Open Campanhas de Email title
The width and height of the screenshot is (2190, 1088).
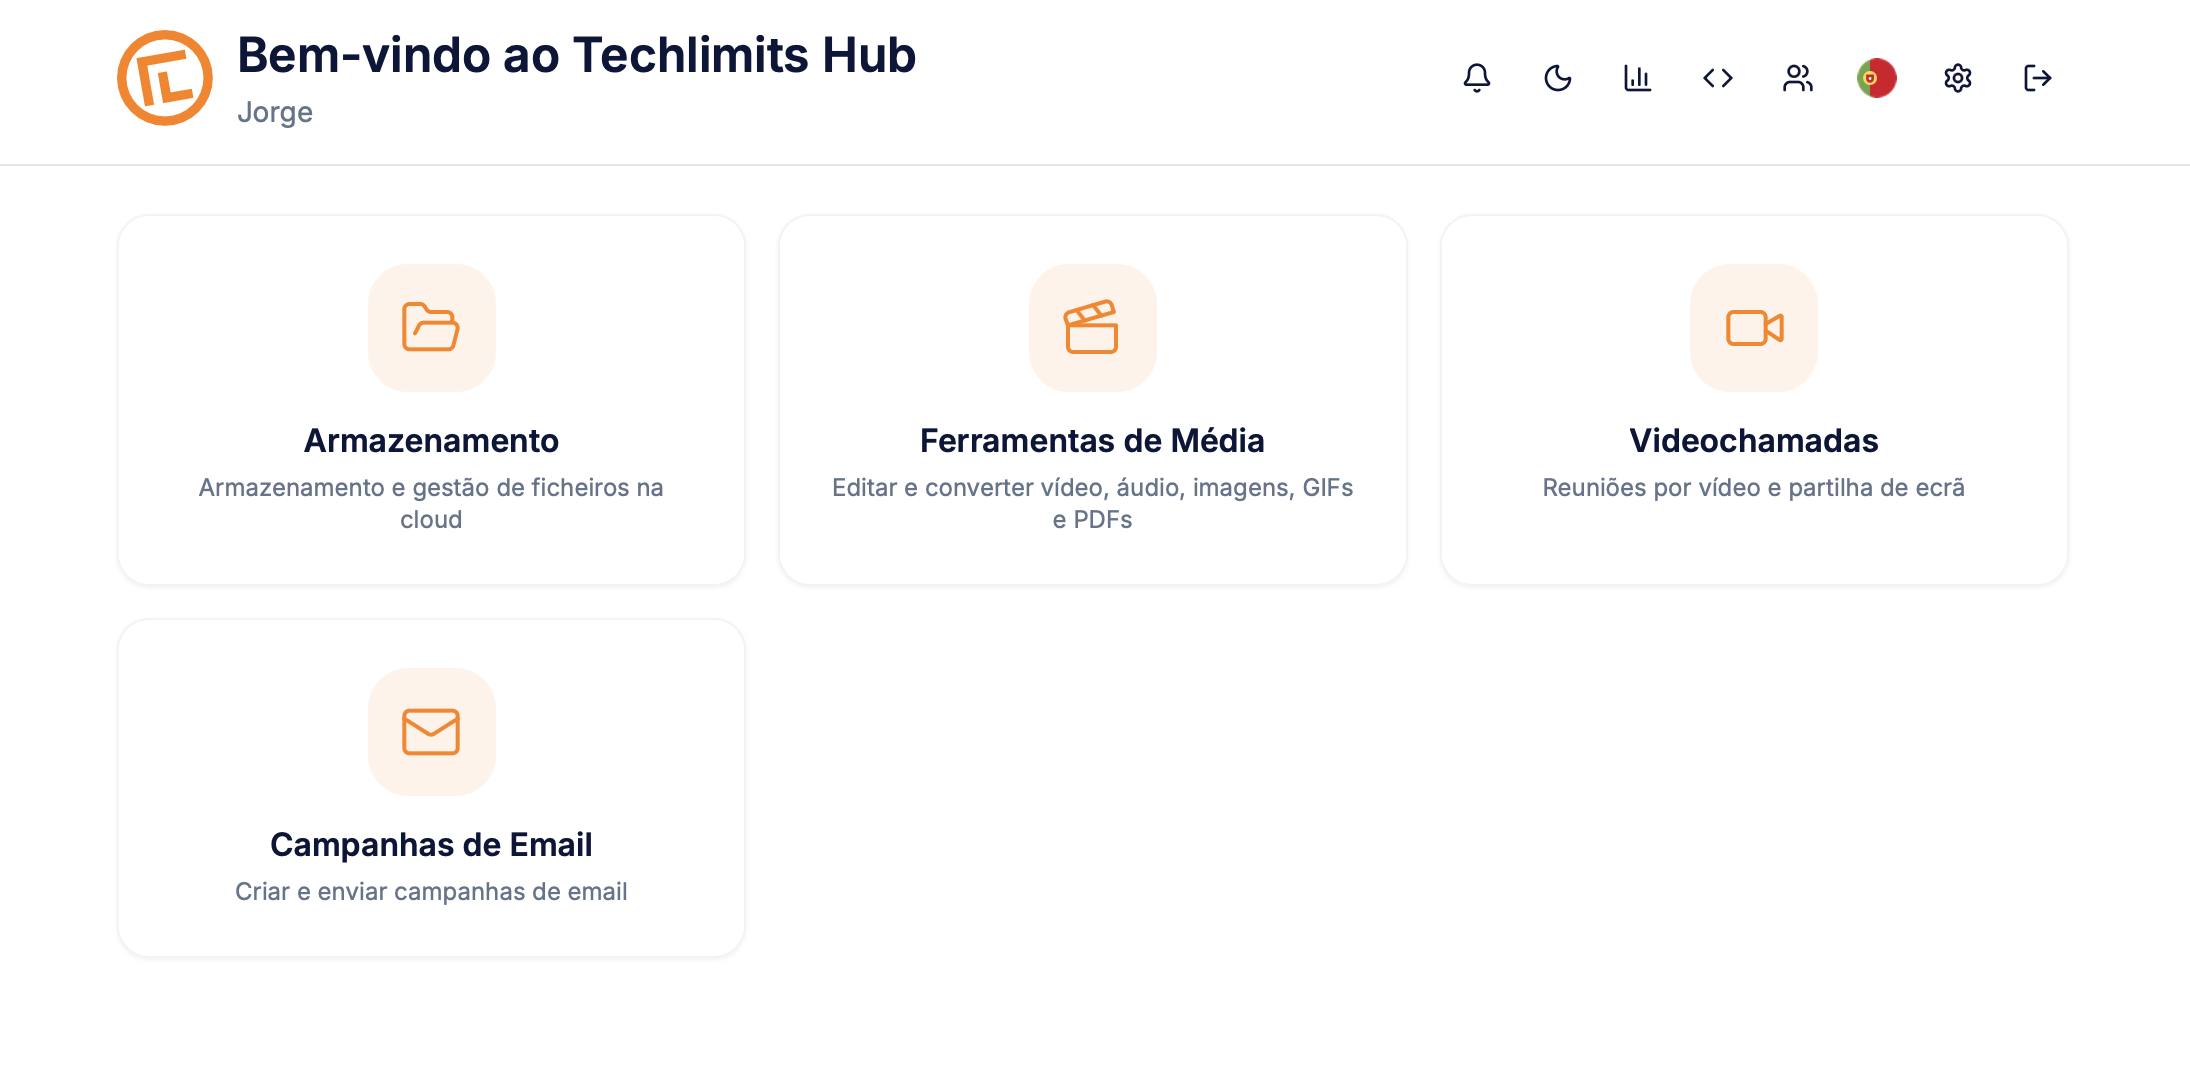pos(431,845)
